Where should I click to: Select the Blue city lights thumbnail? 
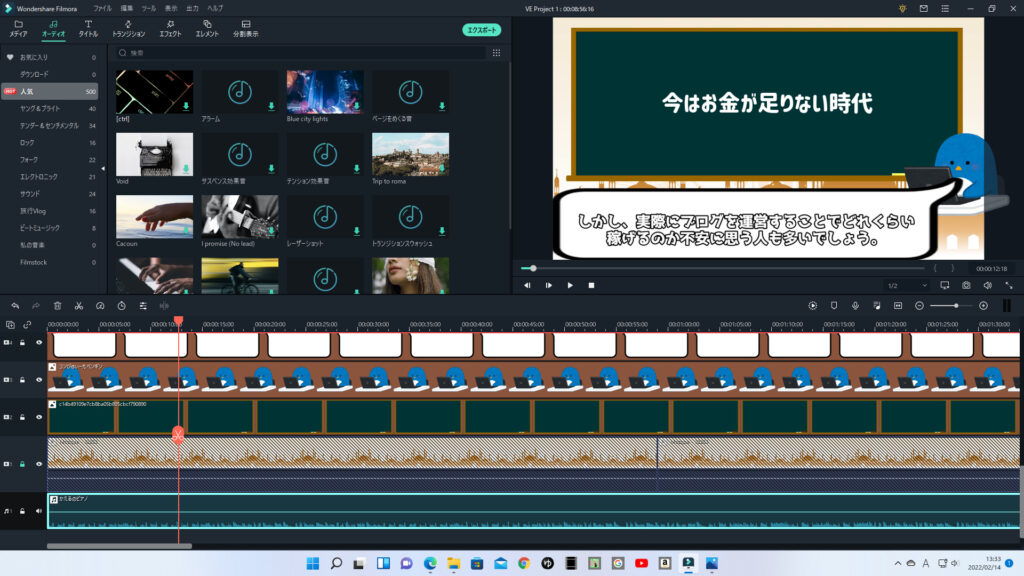(325, 92)
